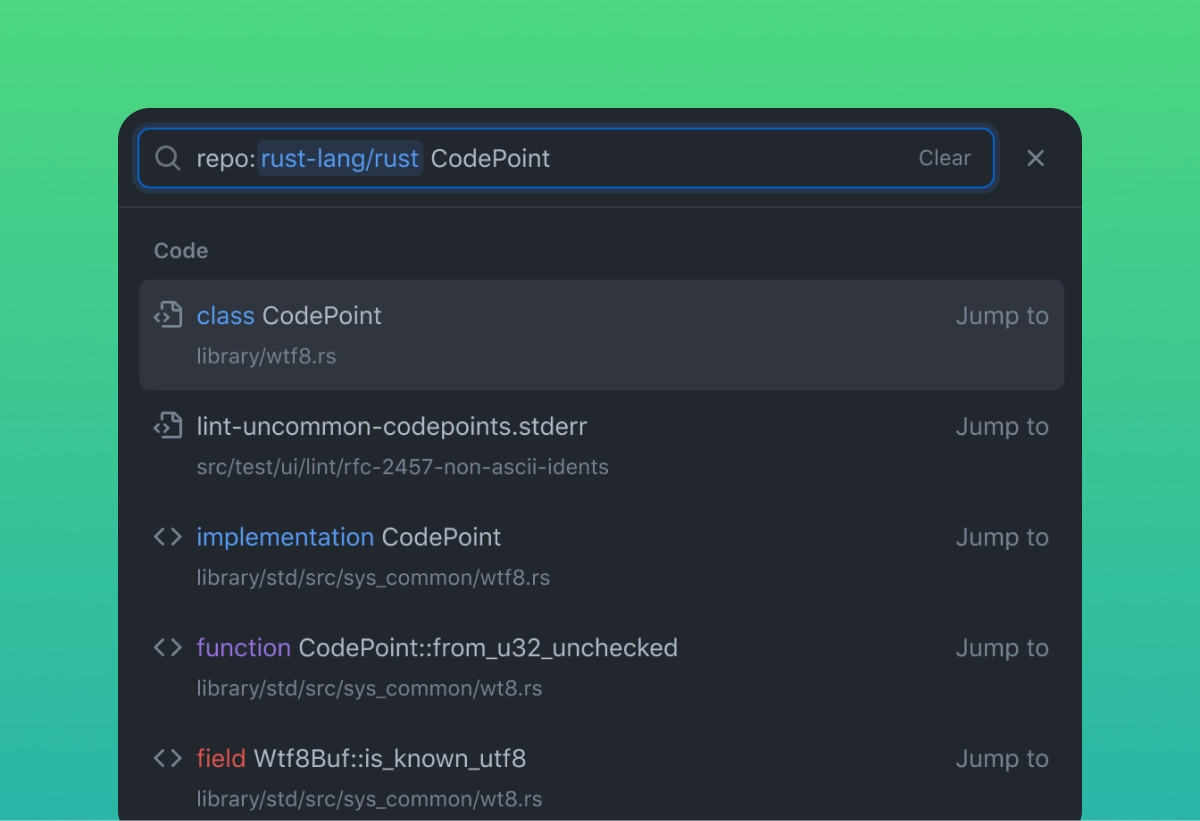Click Jump to for implementation CodePoint
Screen dimensions: 1200x821
[1002, 538]
